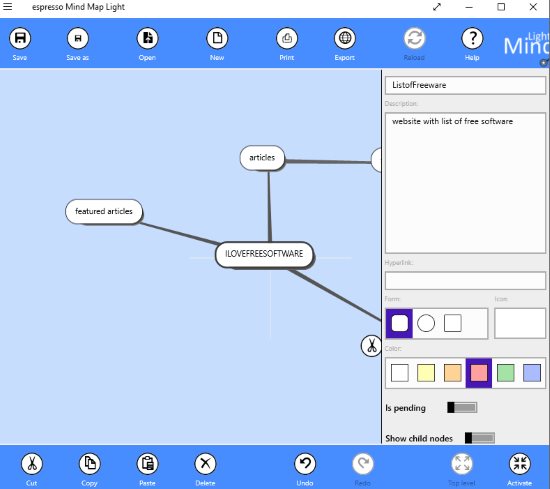This screenshot has height=489, width=550.
Task: Choose the green color swatch
Action: [x=505, y=373]
